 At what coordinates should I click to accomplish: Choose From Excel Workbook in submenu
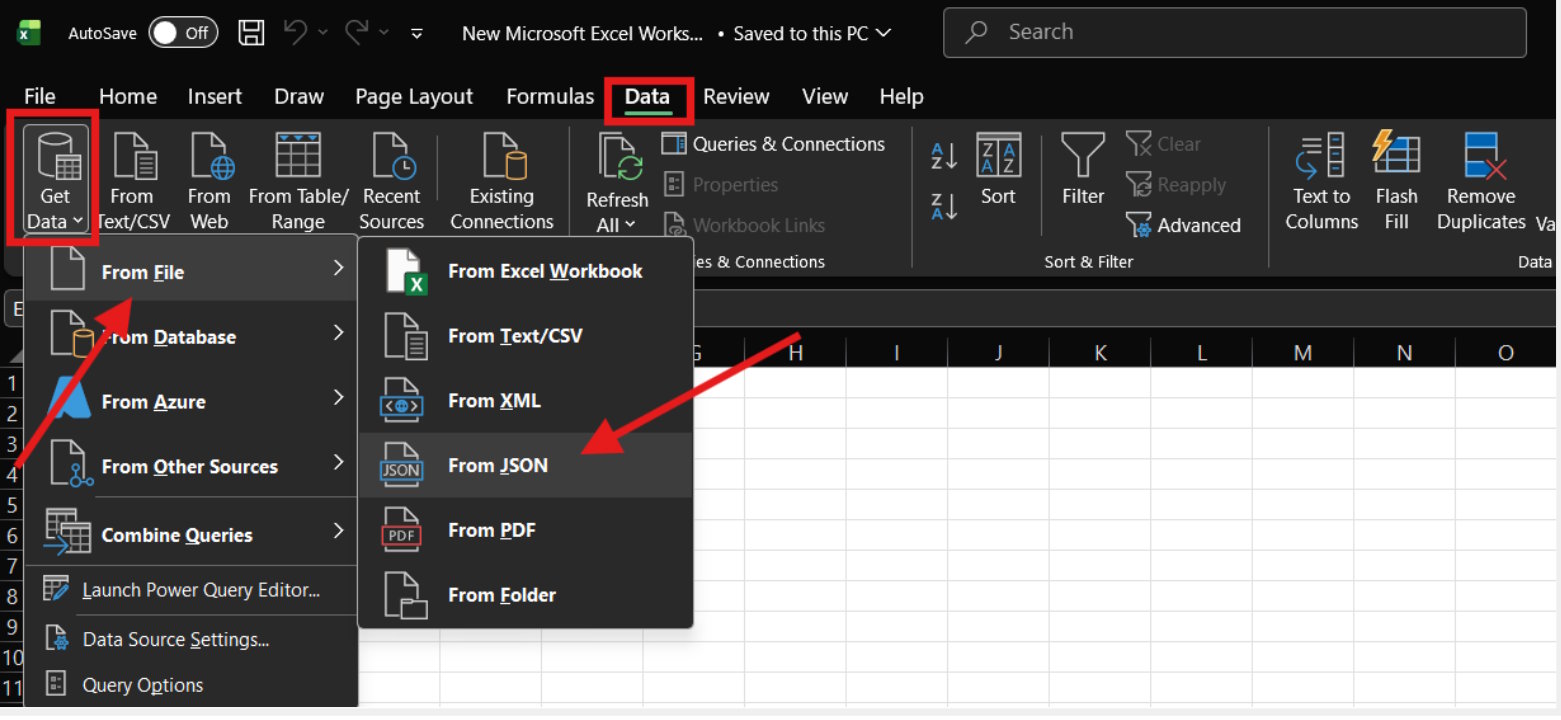click(x=525, y=271)
